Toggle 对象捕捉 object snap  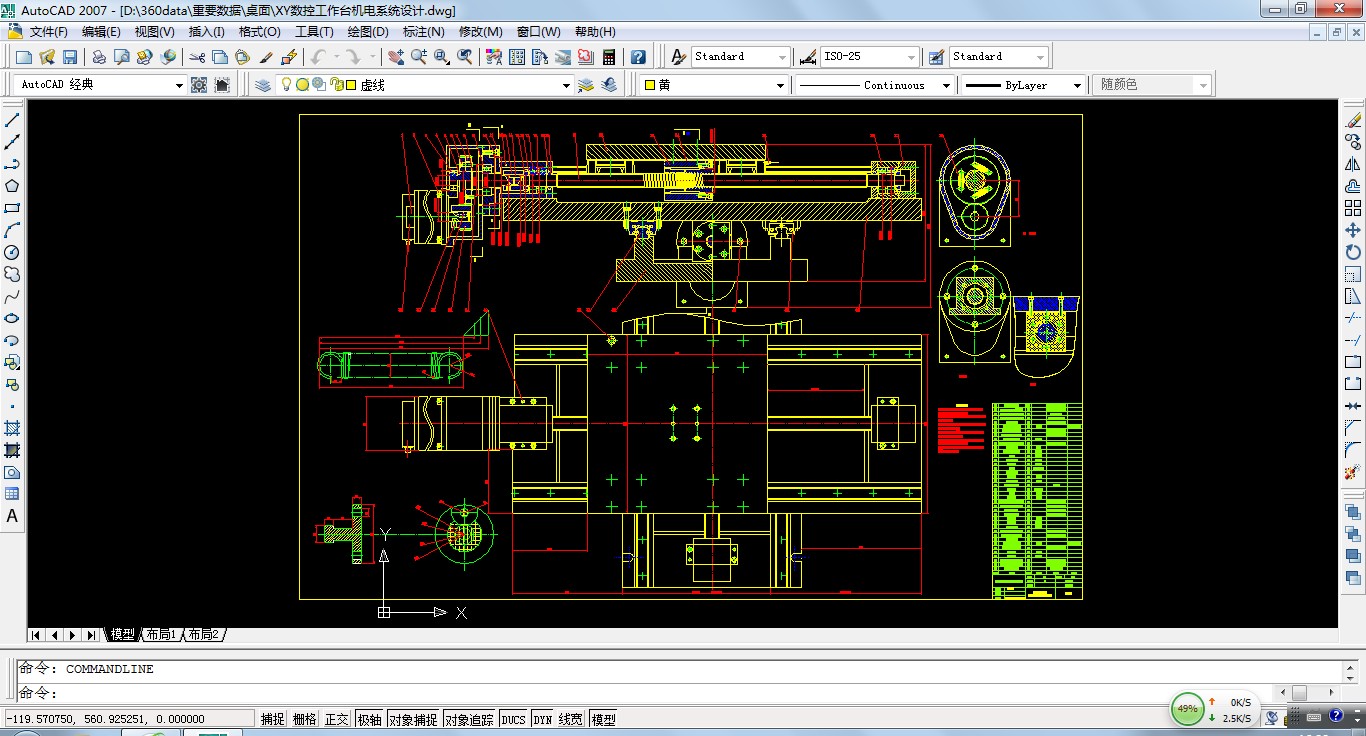click(412, 719)
